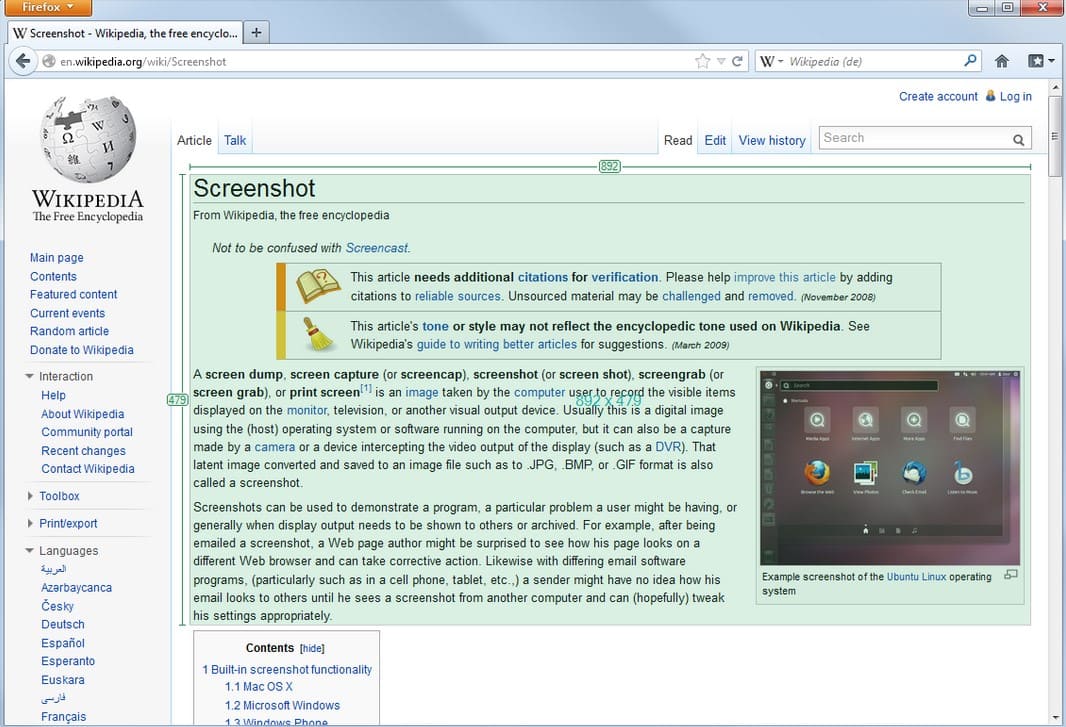1066x727 pixels.
Task: Hide the Contents table of contents
Action: tap(312, 648)
